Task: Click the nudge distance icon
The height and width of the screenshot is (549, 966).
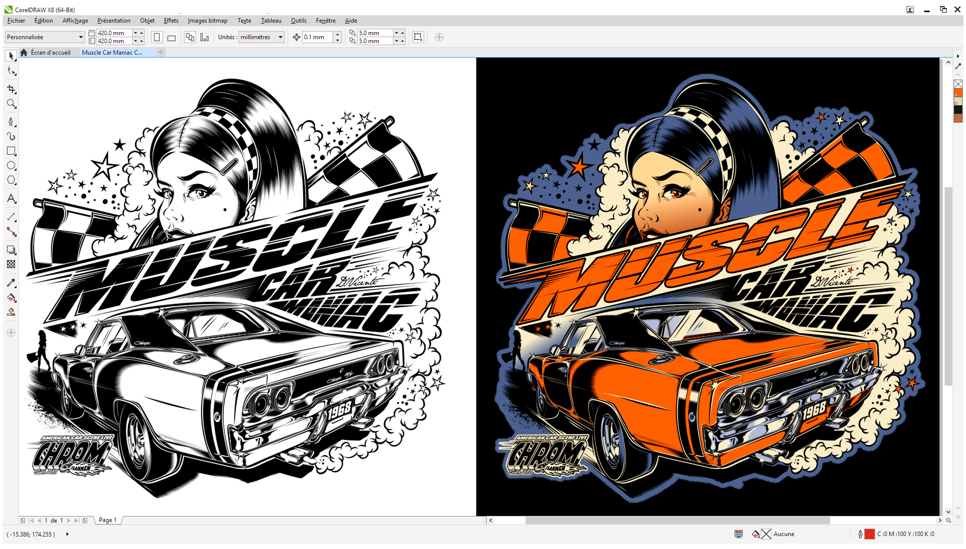Action: tap(296, 37)
